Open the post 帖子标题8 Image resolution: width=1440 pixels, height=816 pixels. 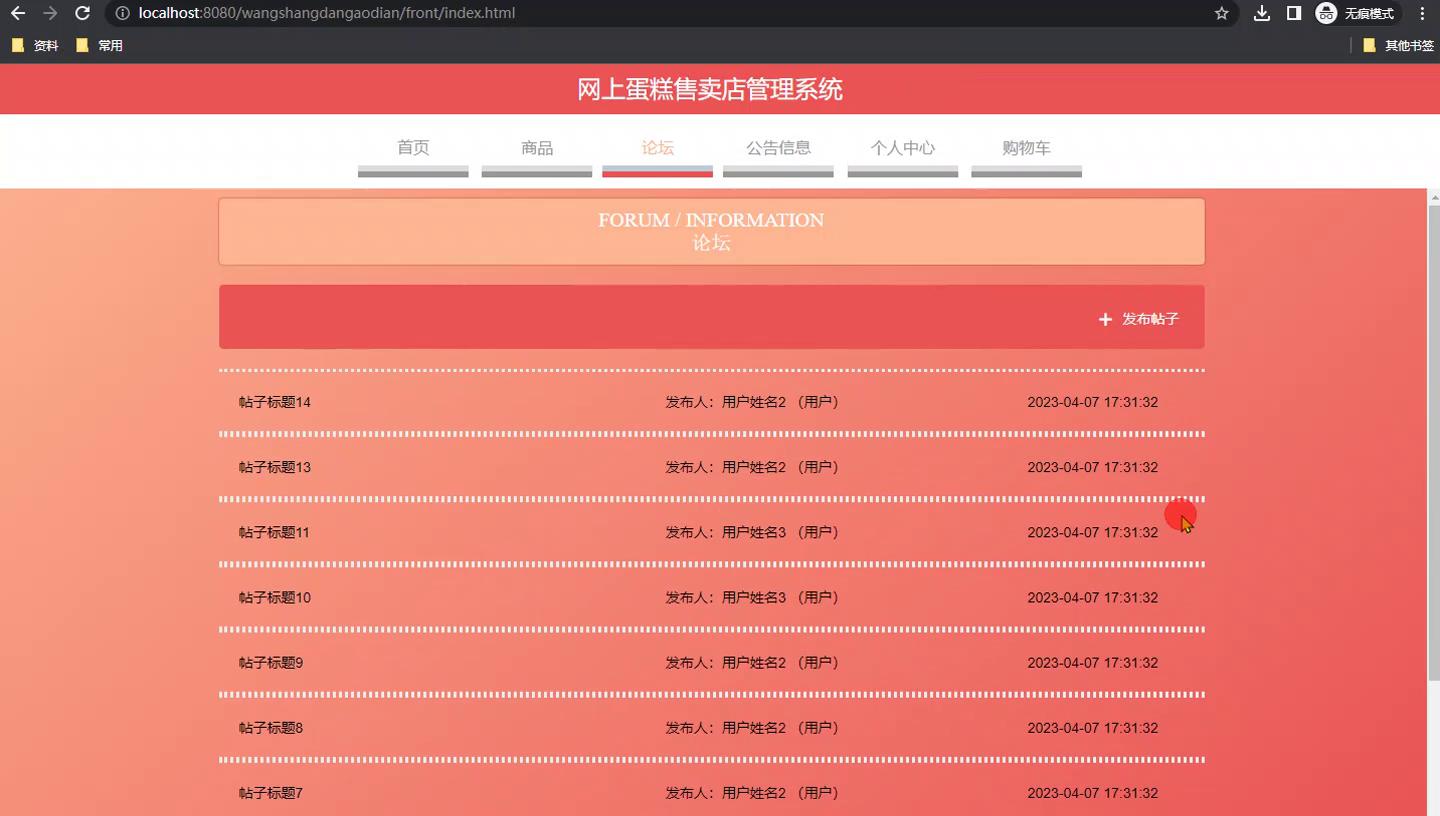pyautogui.click(x=271, y=728)
